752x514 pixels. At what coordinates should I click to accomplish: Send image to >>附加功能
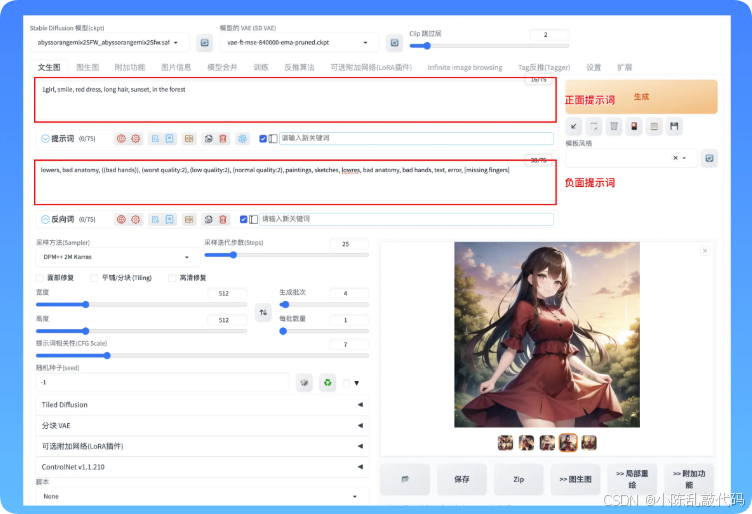click(x=689, y=479)
